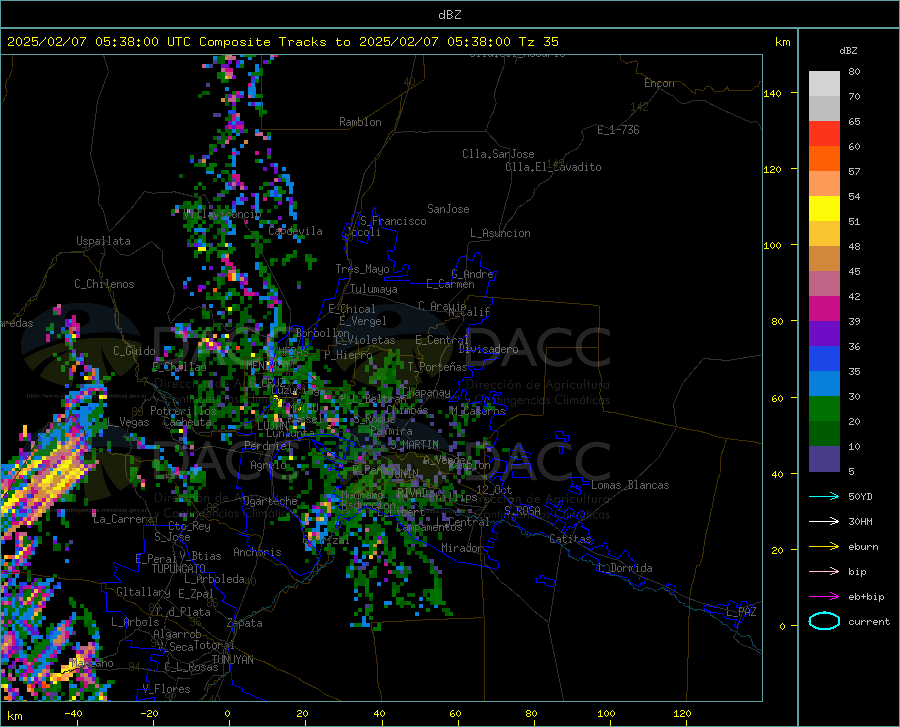The width and height of the screenshot is (900, 727).
Task: Click the -40 tick on bottom axis
Action: point(73,713)
